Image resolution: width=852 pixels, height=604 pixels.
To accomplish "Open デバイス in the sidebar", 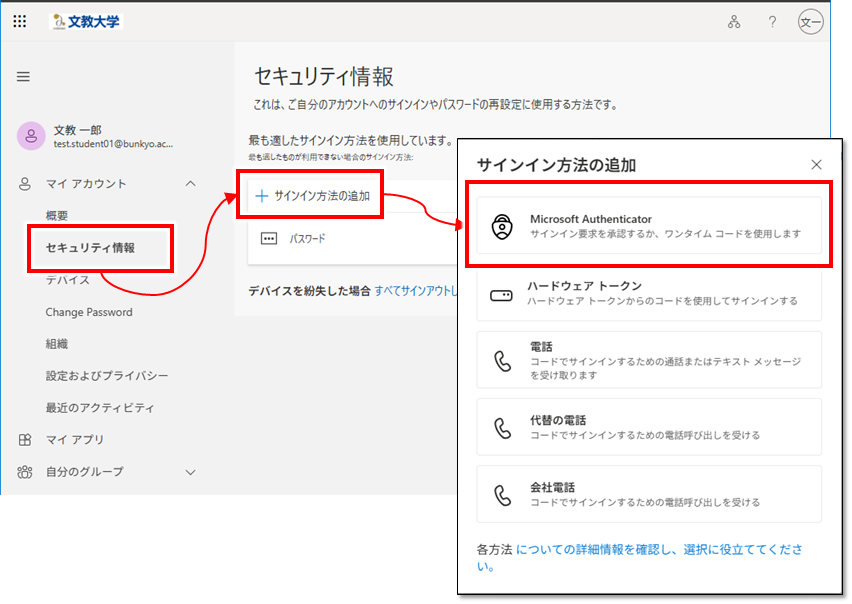I will click(x=67, y=280).
